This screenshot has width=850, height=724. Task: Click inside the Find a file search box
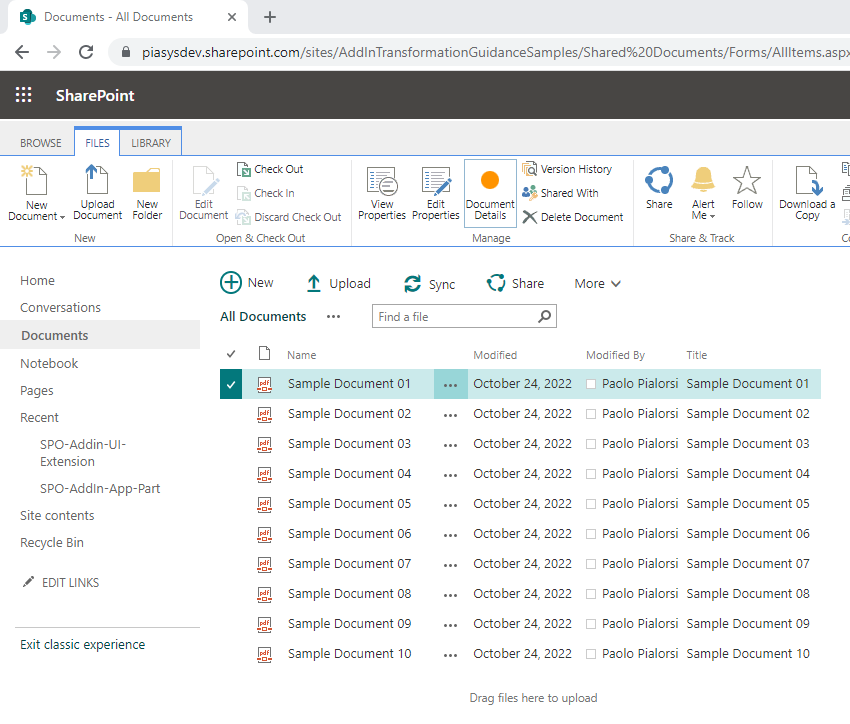pos(450,316)
